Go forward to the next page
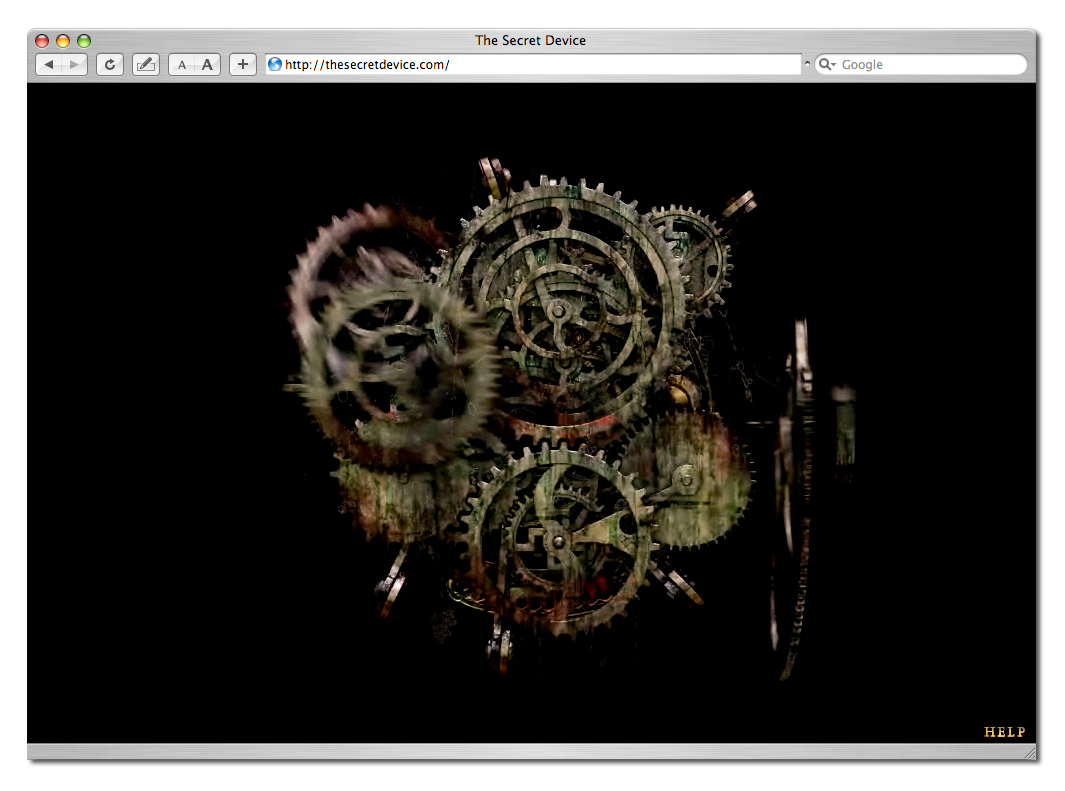Image resolution: width=1065 pixels, height=791 pixels. 74,65
